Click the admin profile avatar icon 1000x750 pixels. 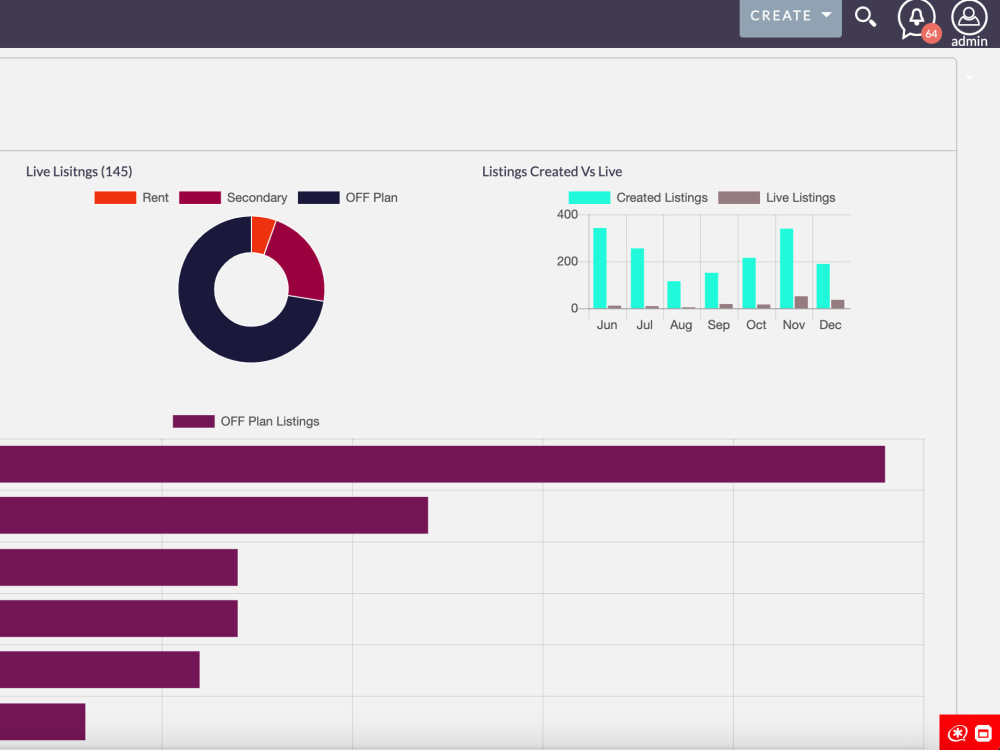pyautogui.click(x=968, y=17)
